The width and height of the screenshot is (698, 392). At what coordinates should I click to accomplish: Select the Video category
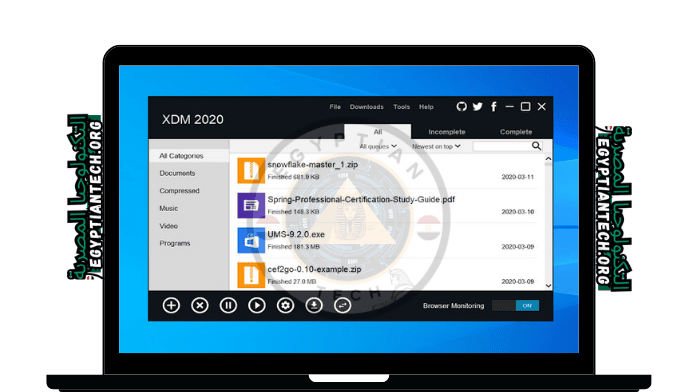(168, 226)
